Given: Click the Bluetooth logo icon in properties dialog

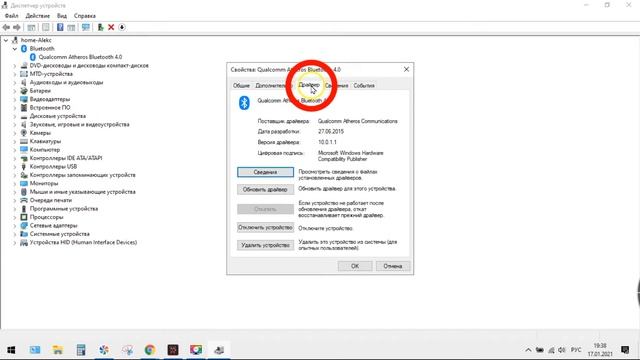Looking at the screenshot, I should [x=244, y=103].
